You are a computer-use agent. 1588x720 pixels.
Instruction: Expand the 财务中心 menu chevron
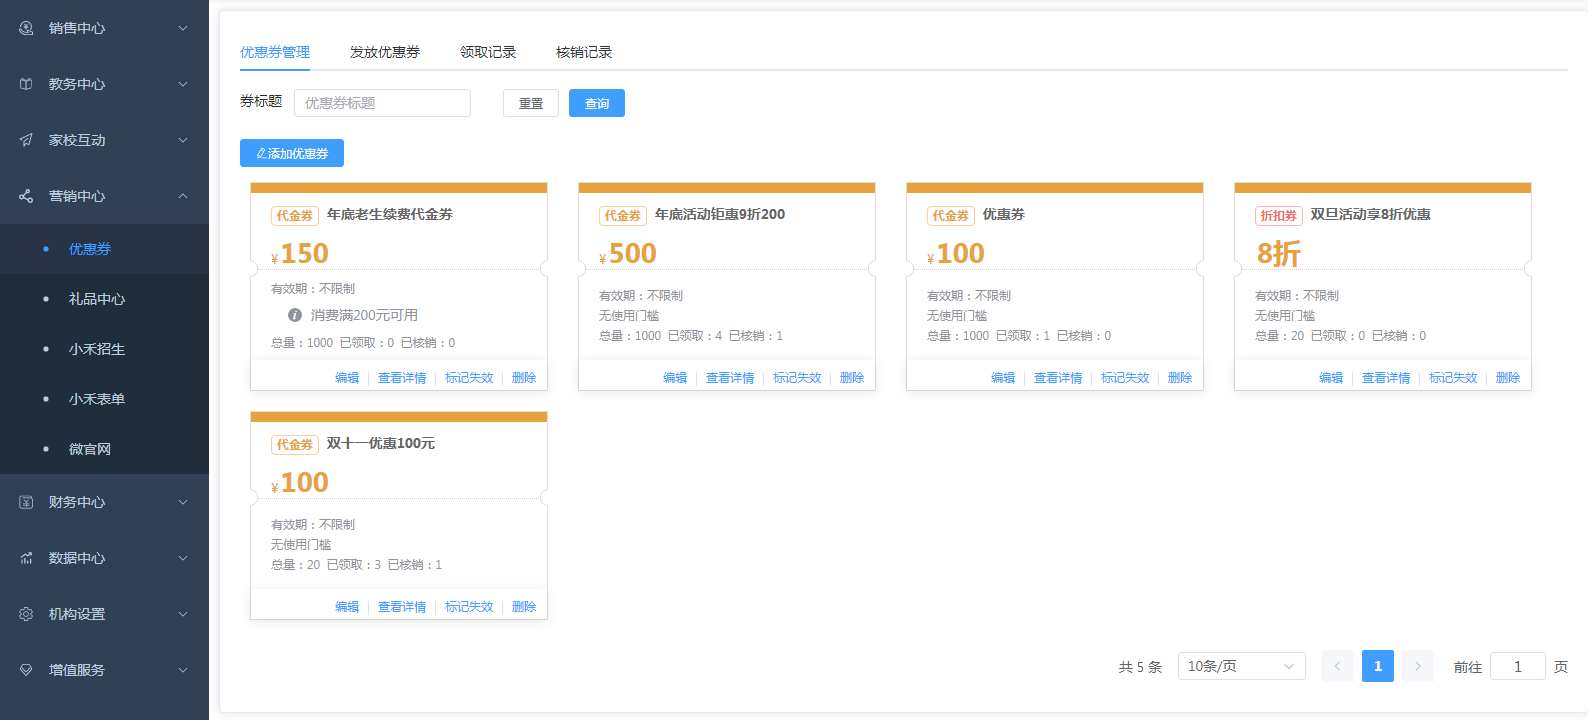(183, 502)
